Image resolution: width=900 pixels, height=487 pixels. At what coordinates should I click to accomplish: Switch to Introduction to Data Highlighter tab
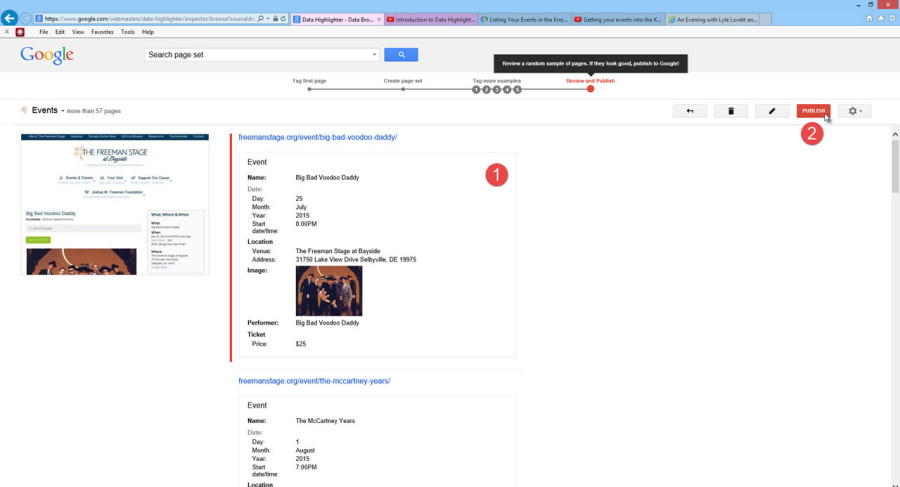pos(431,20)
